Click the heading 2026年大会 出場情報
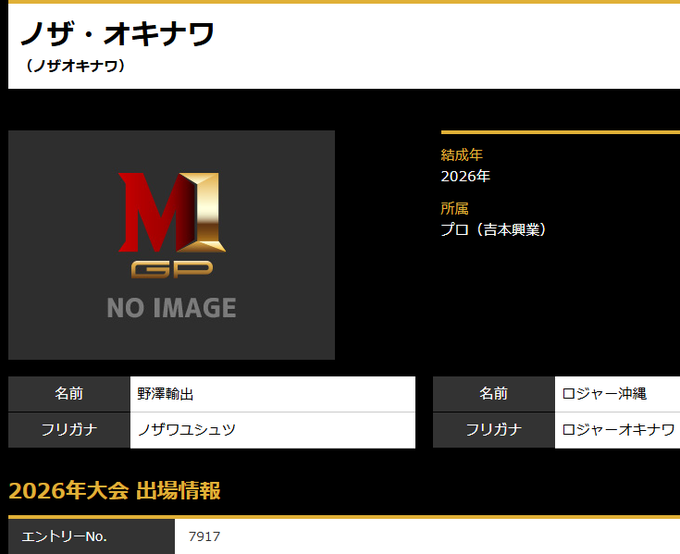This screenshot has height=554, width=680. click(x=114, y=491)
